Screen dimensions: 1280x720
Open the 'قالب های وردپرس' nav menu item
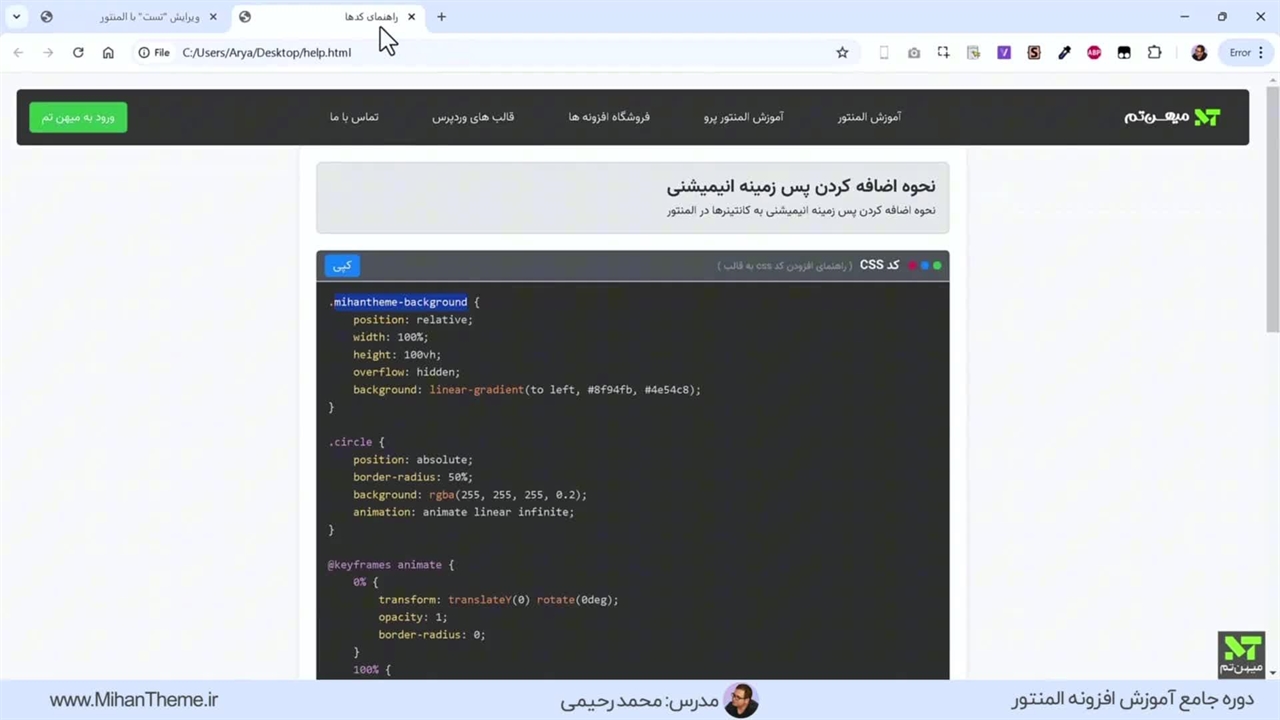tap(473, 117)
